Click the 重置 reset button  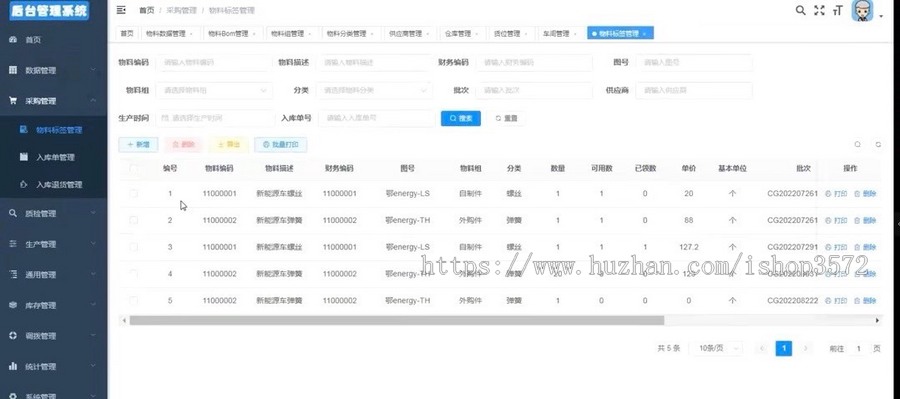coord(506,118)
